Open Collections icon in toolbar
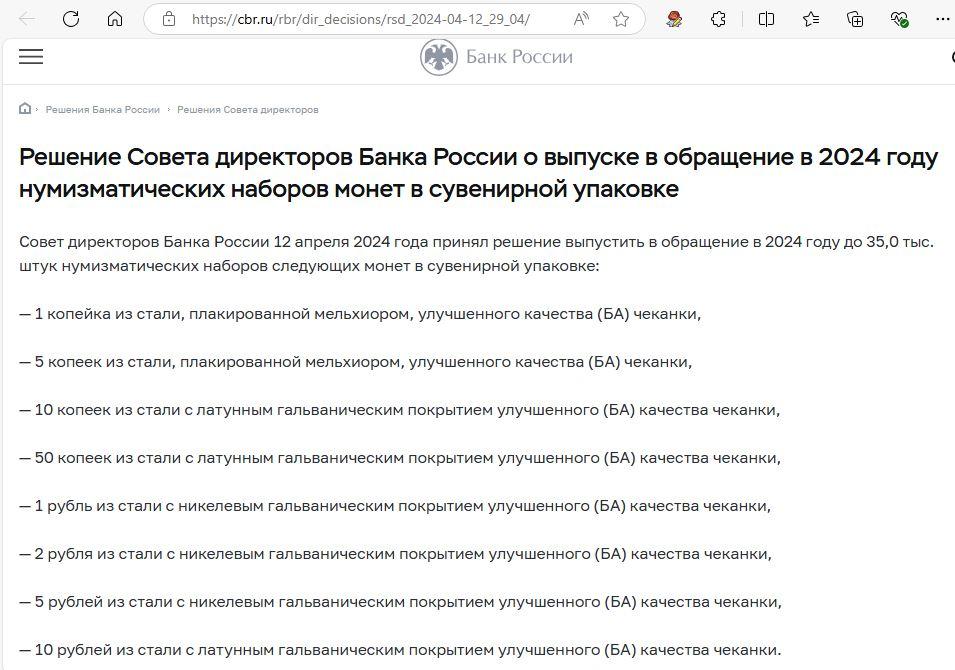Image resolution: width=955 pixels, height=670 pixels. [855, 19]
